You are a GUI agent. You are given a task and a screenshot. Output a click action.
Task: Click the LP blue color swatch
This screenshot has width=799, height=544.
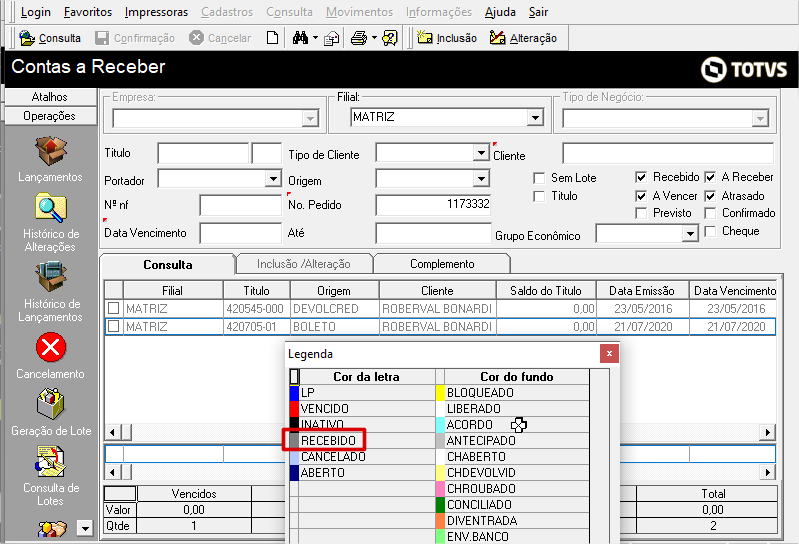[294, 393]
